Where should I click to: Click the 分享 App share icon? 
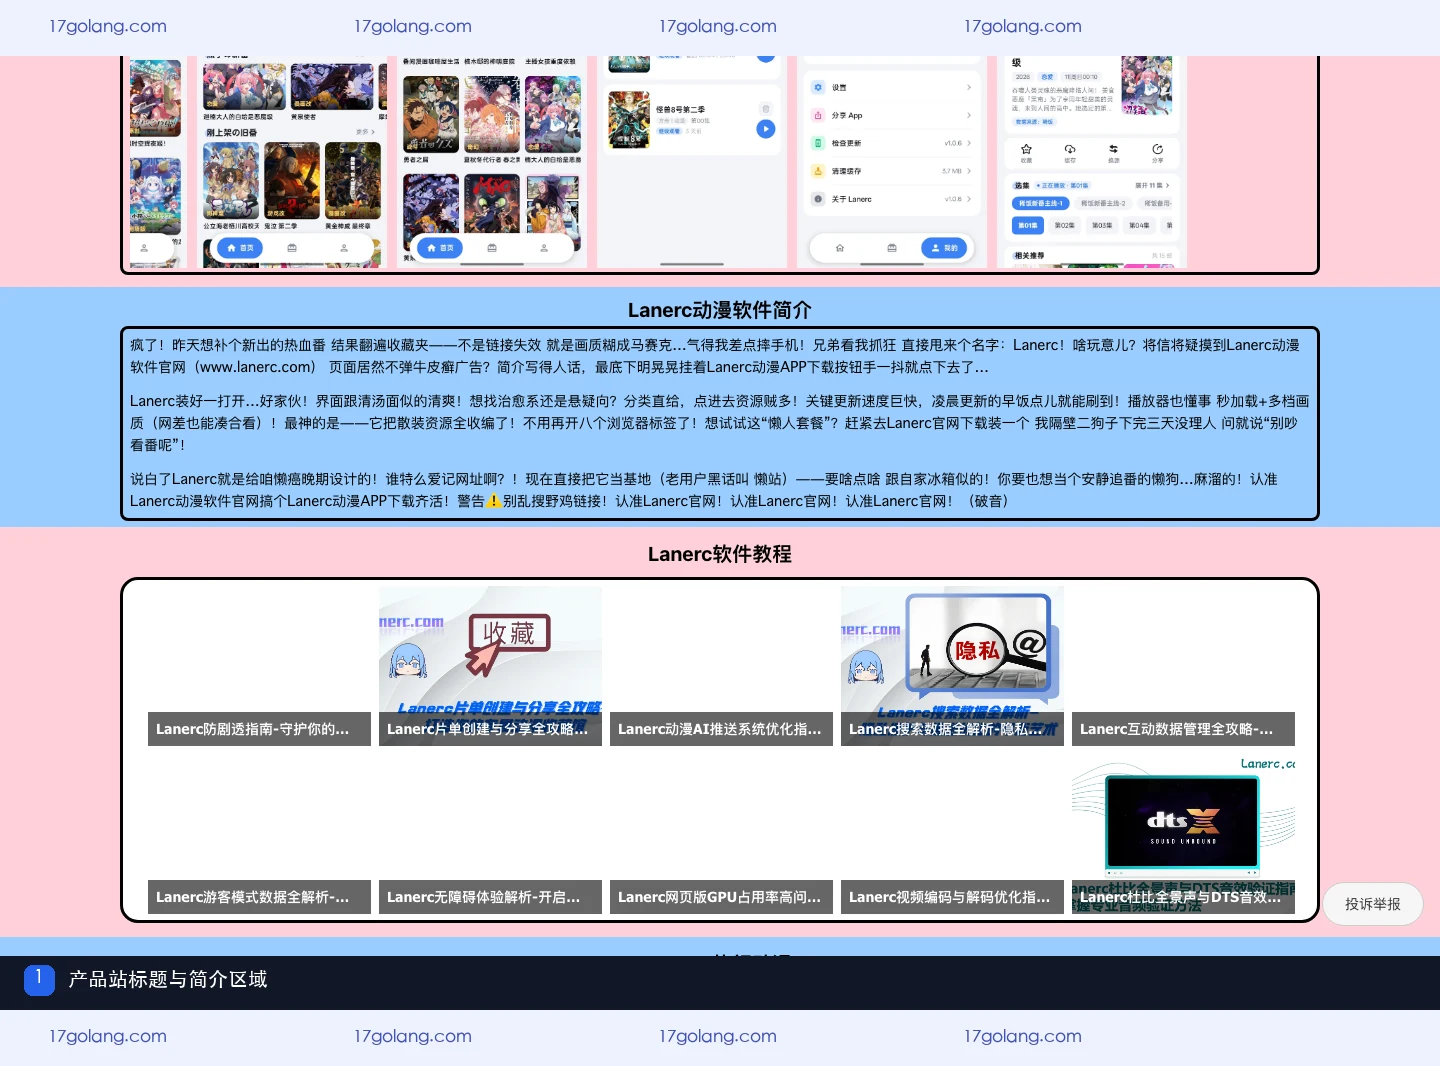pyautogui.click(x=818, y=115)
